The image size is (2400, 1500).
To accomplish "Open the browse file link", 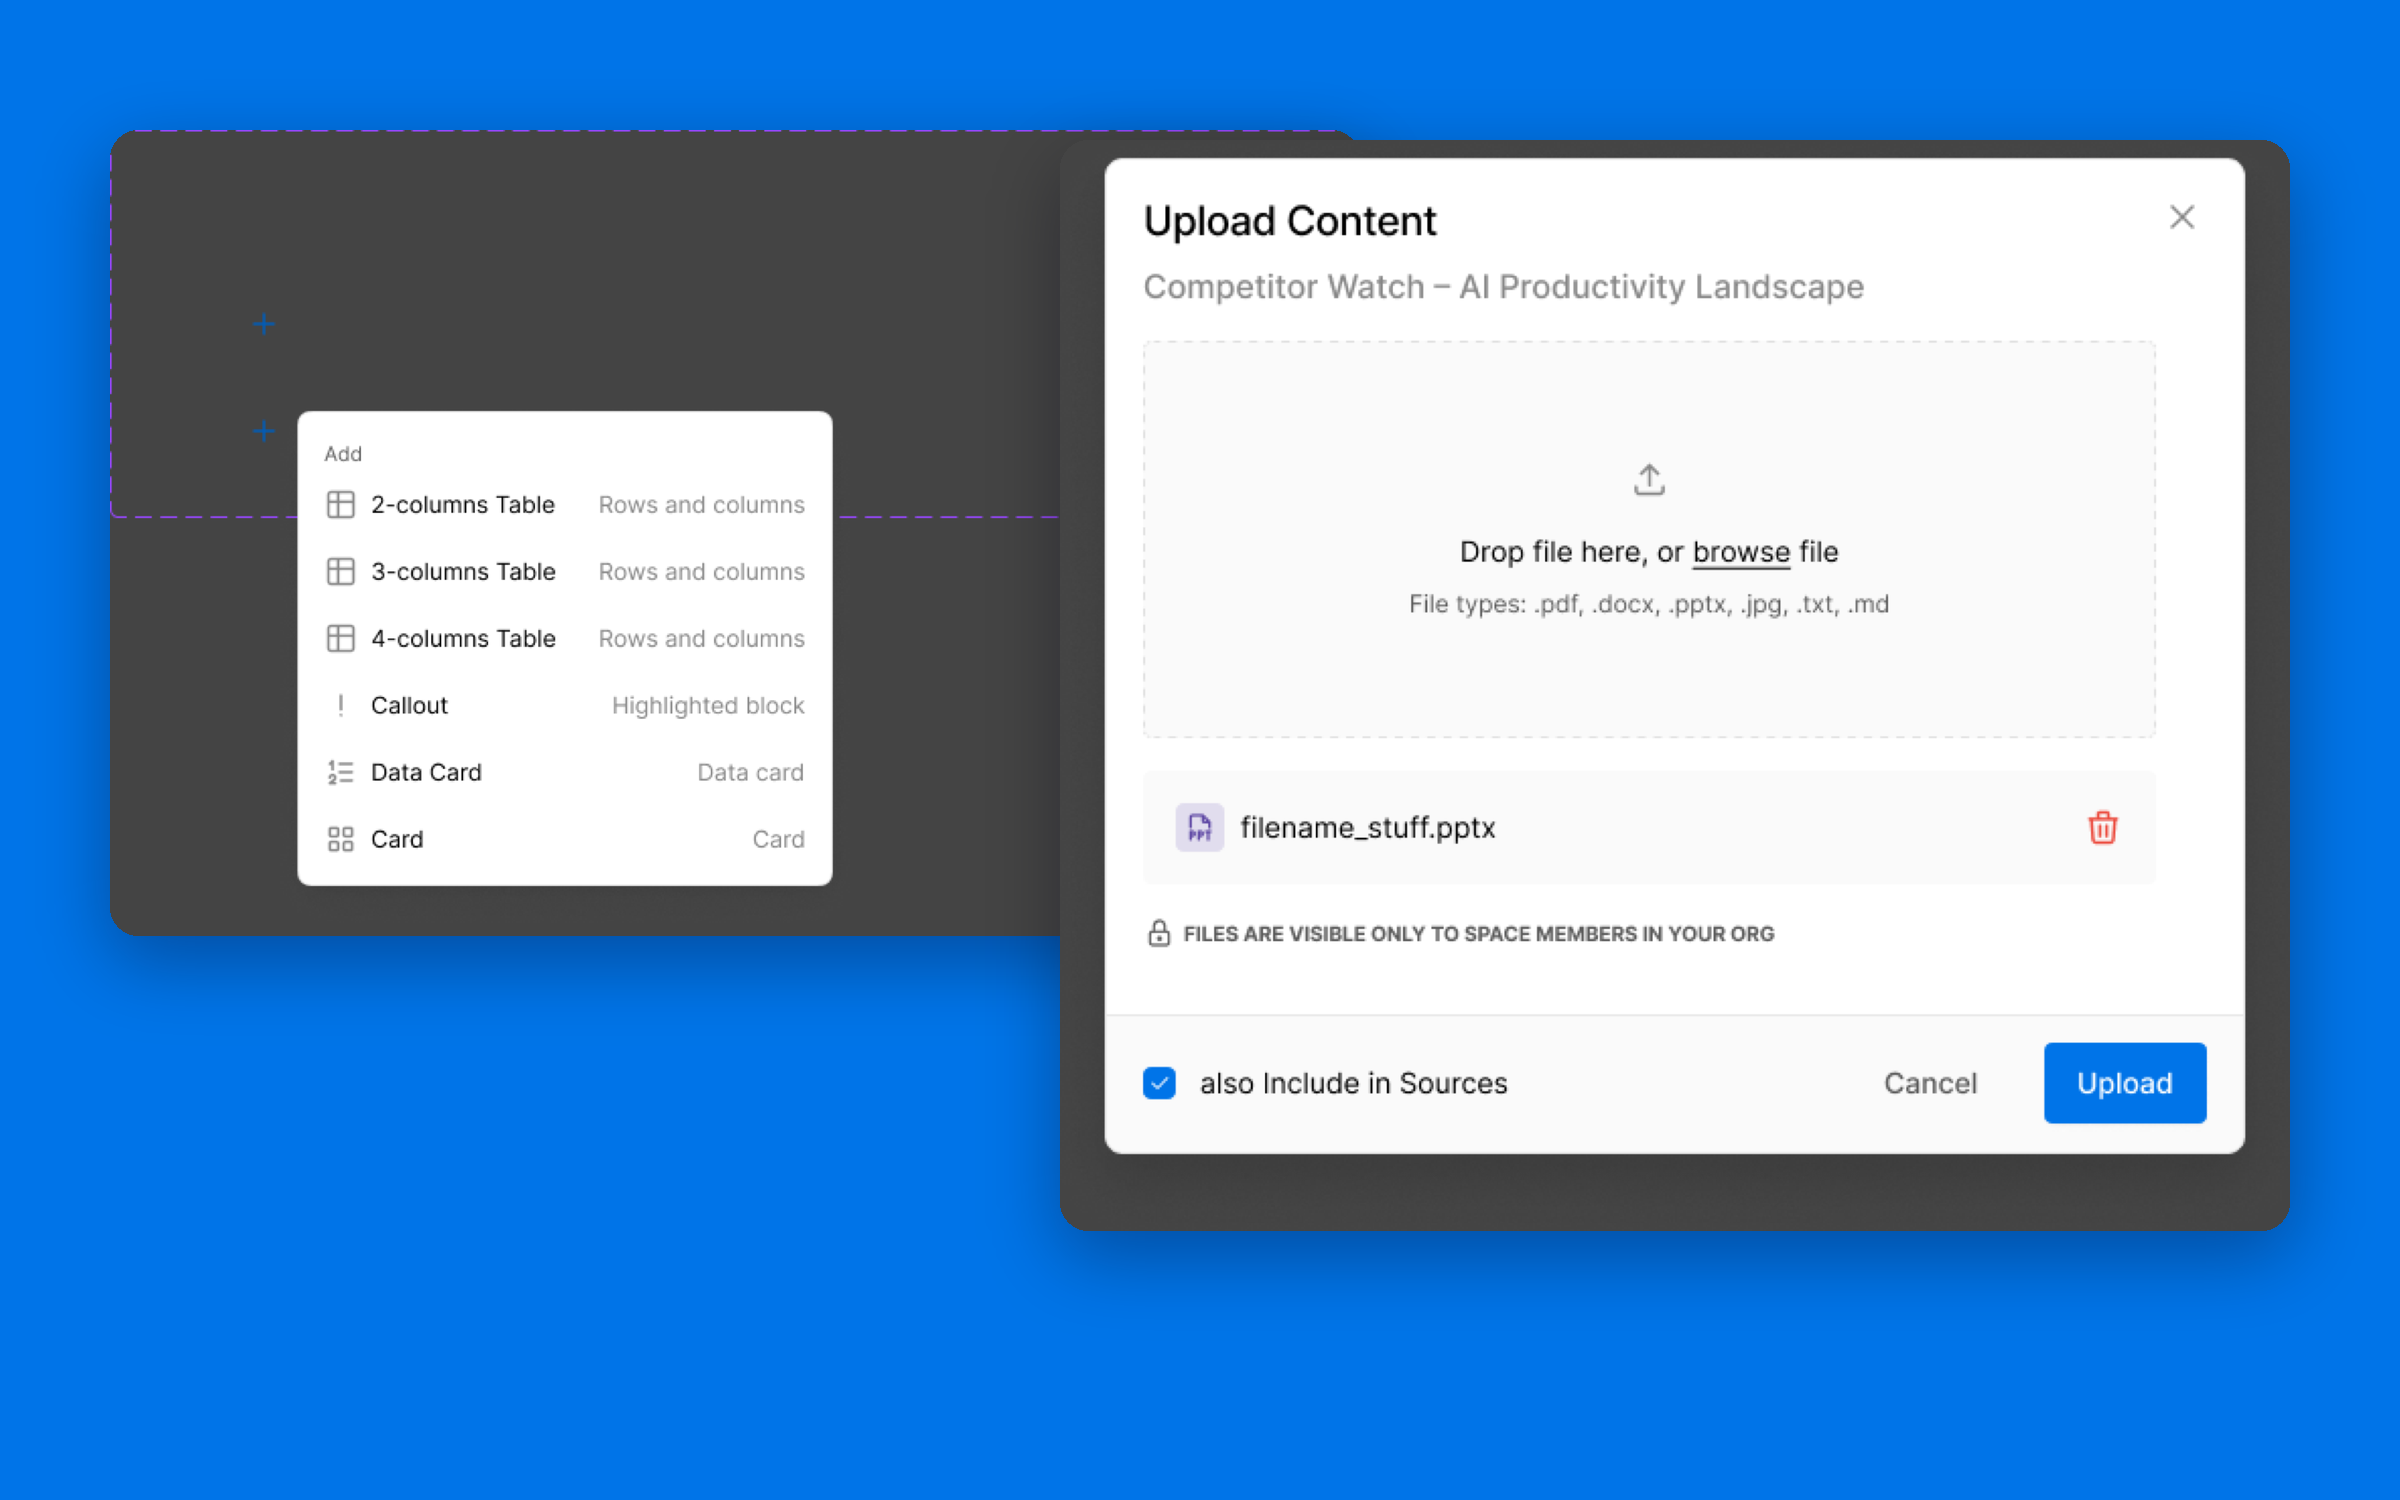I will [1741, 552].
